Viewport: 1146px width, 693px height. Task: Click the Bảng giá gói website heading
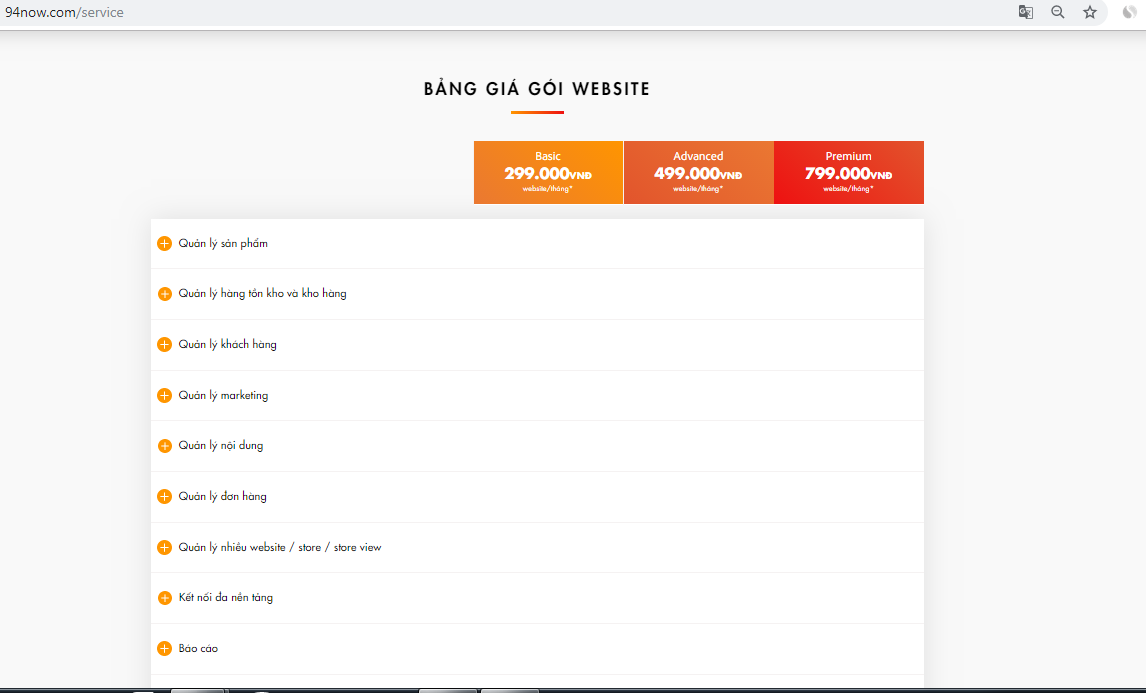click(537, 89)
